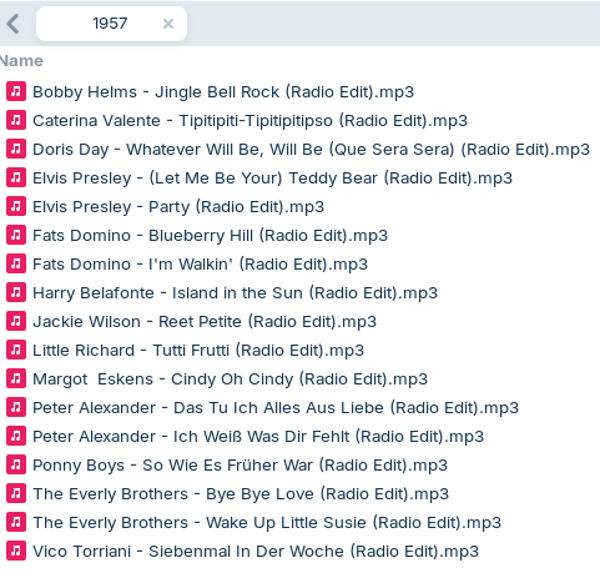The height and width of the screenshot is (578, 600).
Task: Select 'Bobby Helms - Jingle Bell Rock (Radio Edit).mp3'
Action: [223, 92]
